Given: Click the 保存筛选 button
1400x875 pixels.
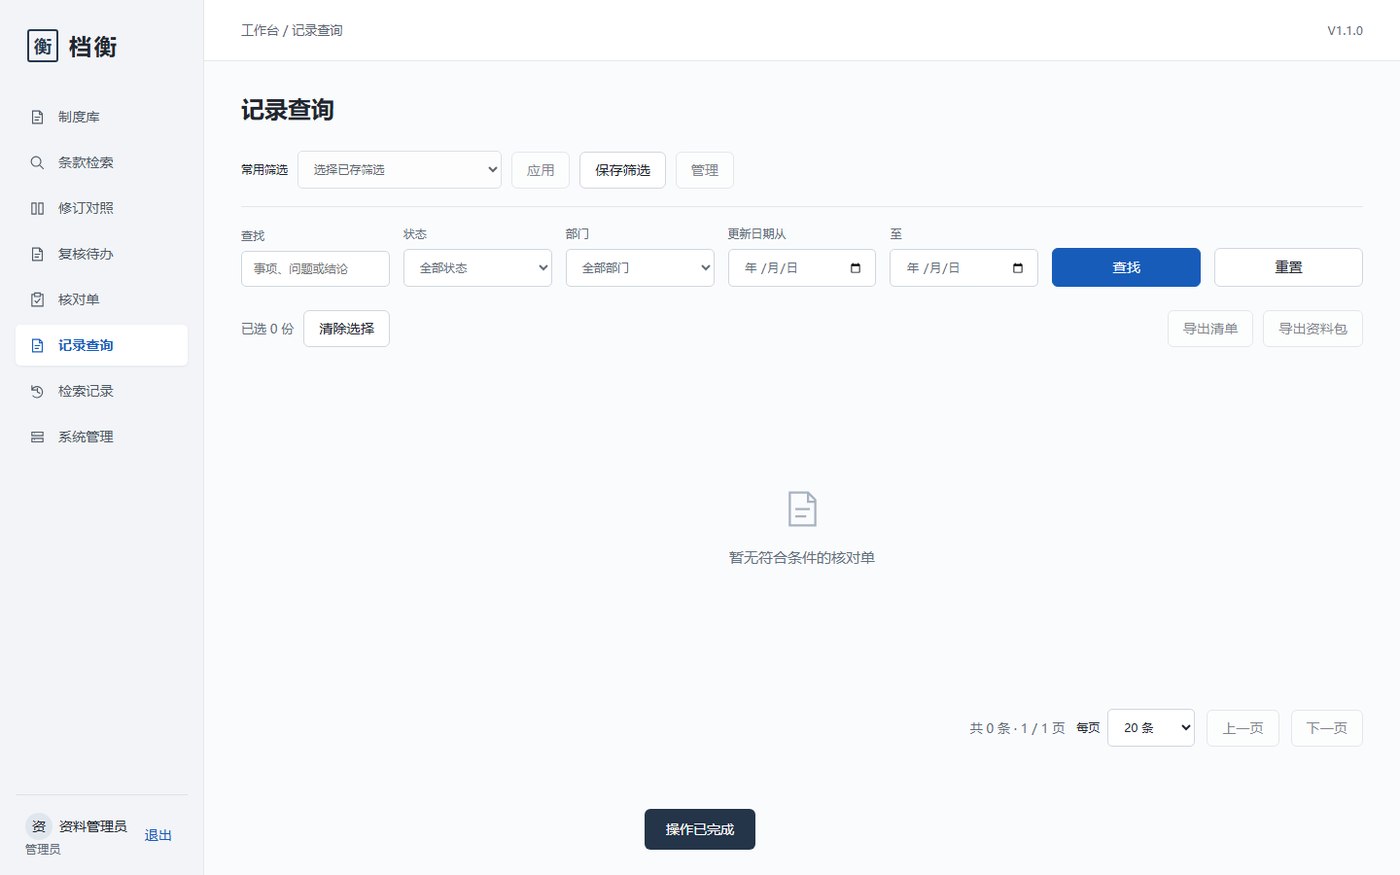Looking at the screenshot, I should tap(622, 170).
